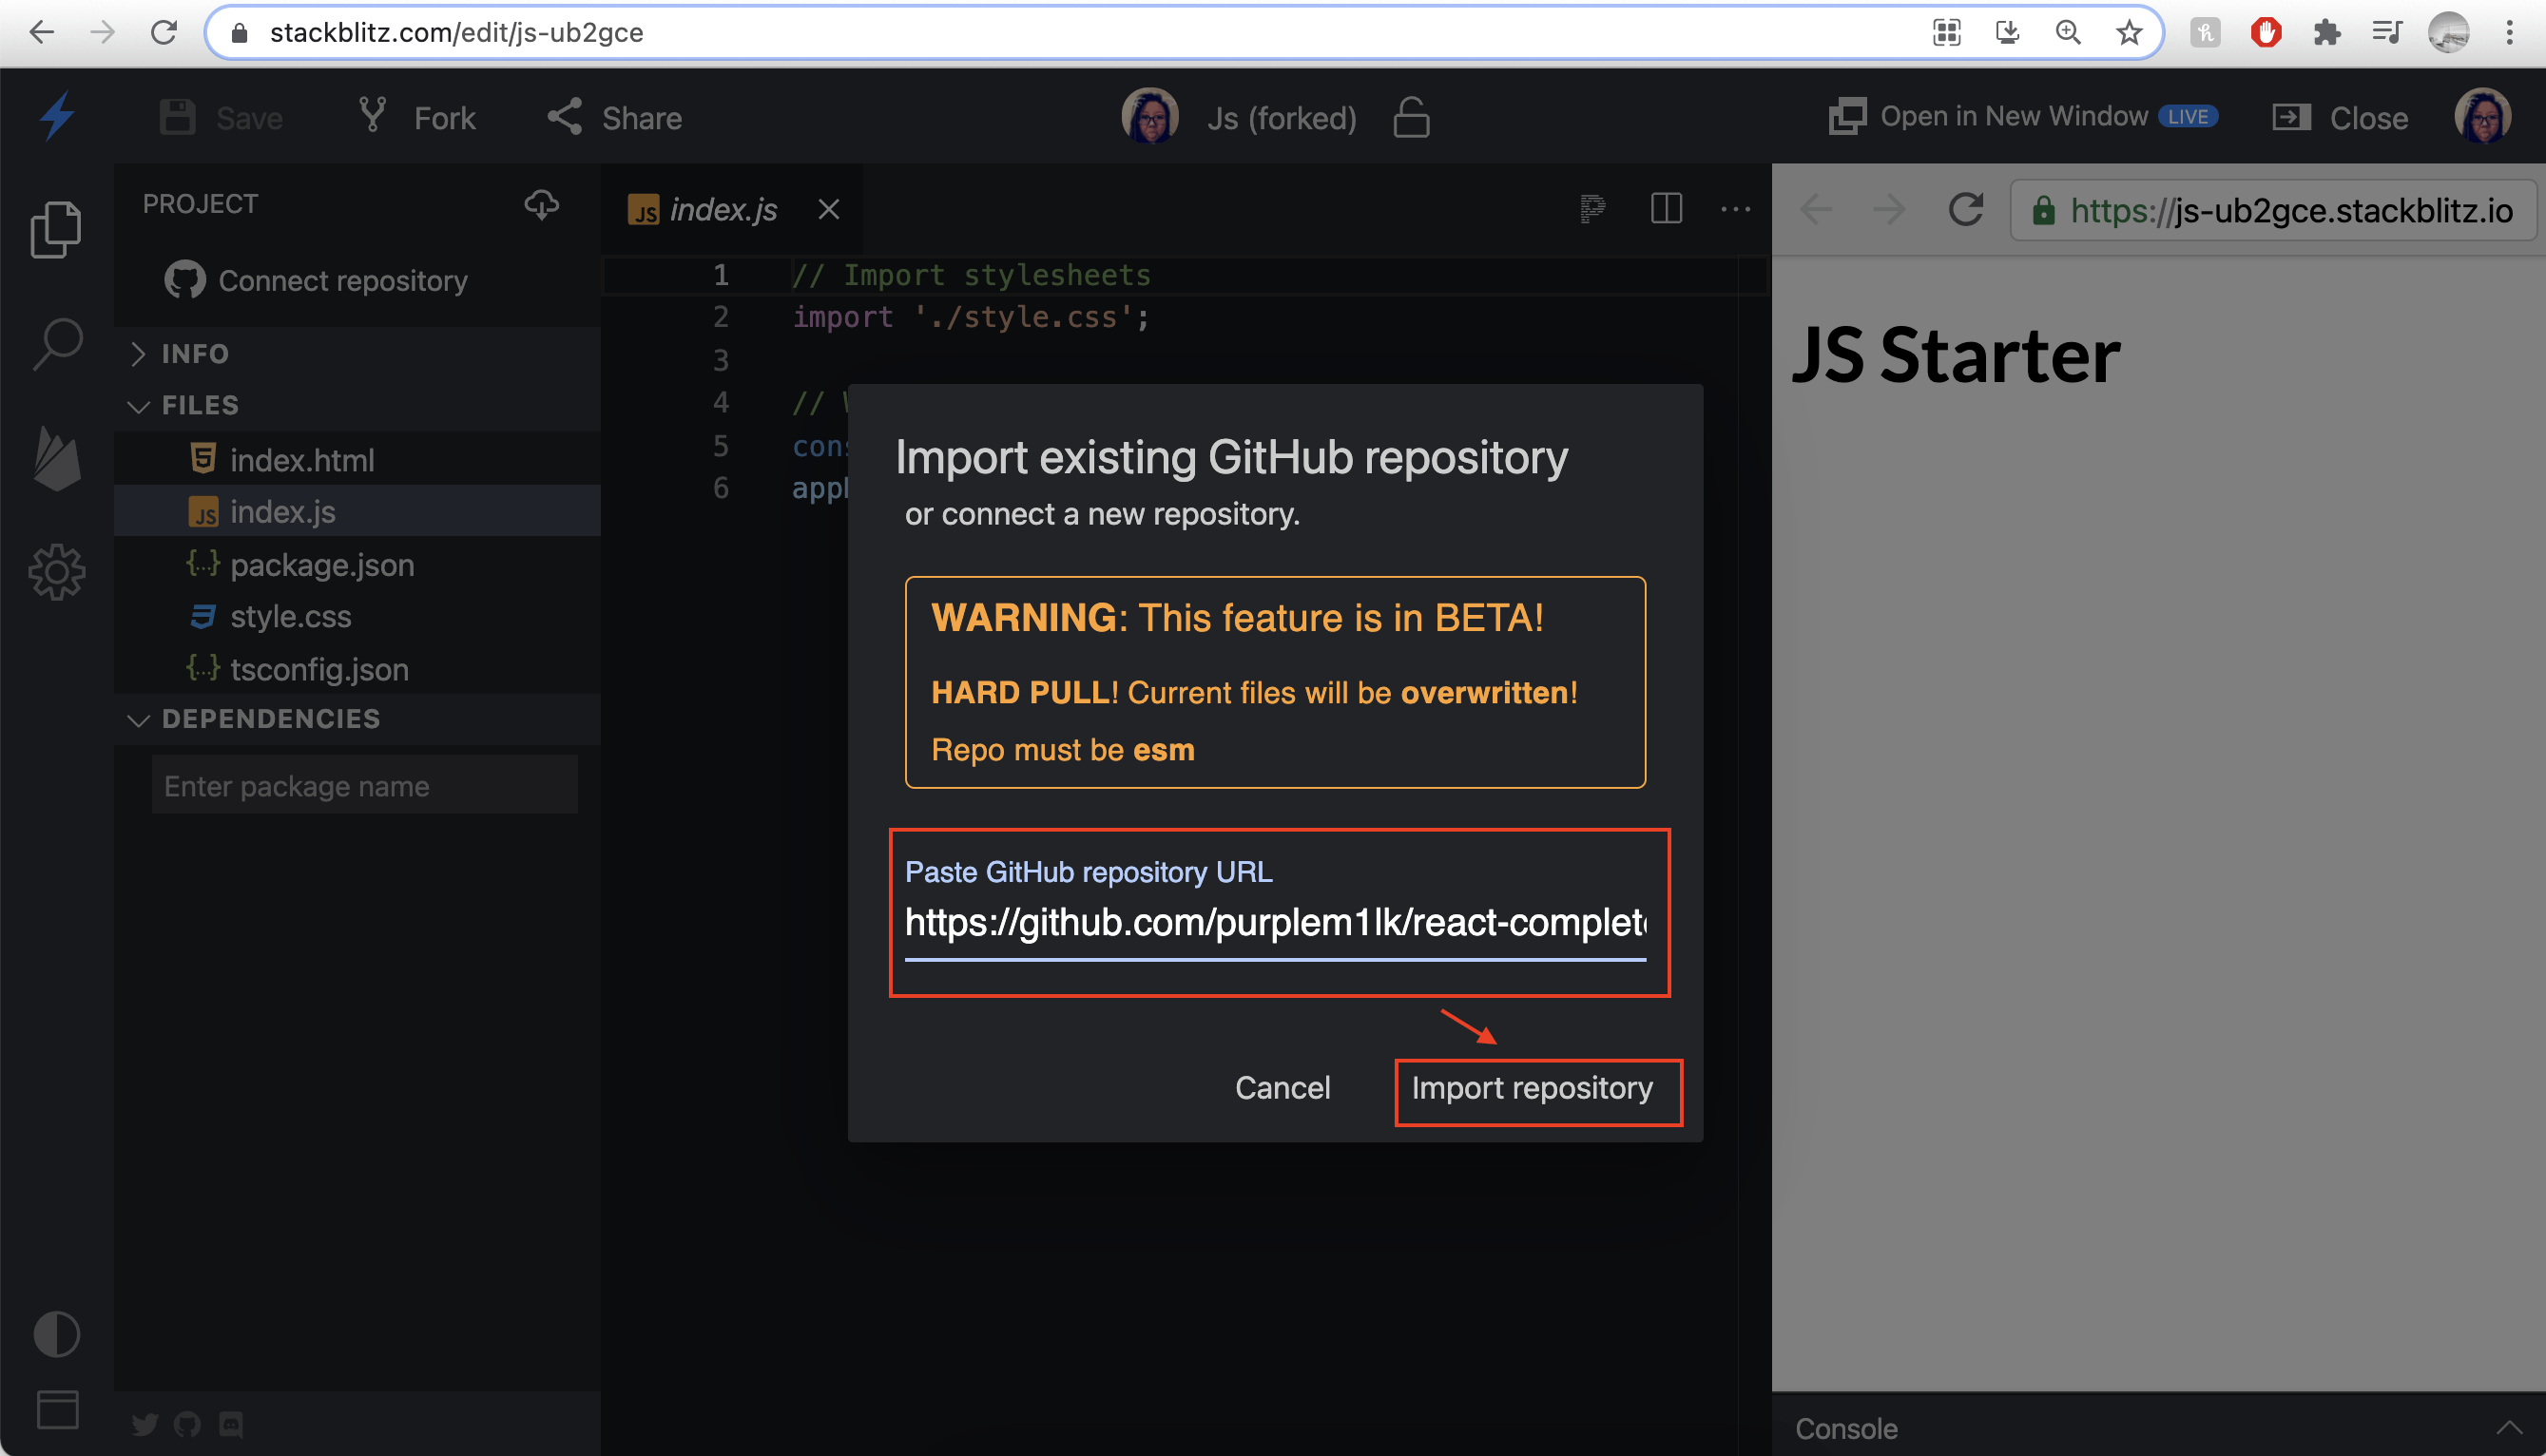This screenshot has width=2546, height=1456.
Task: Open the editor's ellipsis overflow menu
Action: (1737, 209)
